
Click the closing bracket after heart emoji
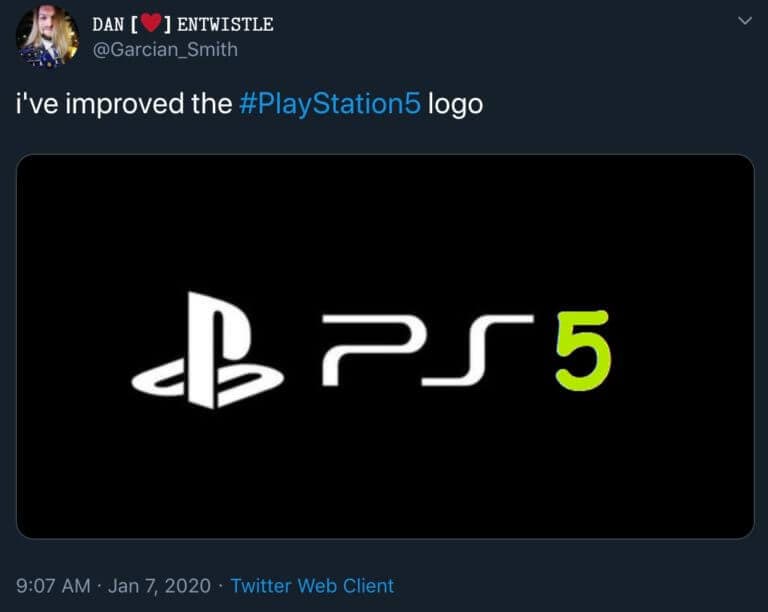tap(167, 24)
